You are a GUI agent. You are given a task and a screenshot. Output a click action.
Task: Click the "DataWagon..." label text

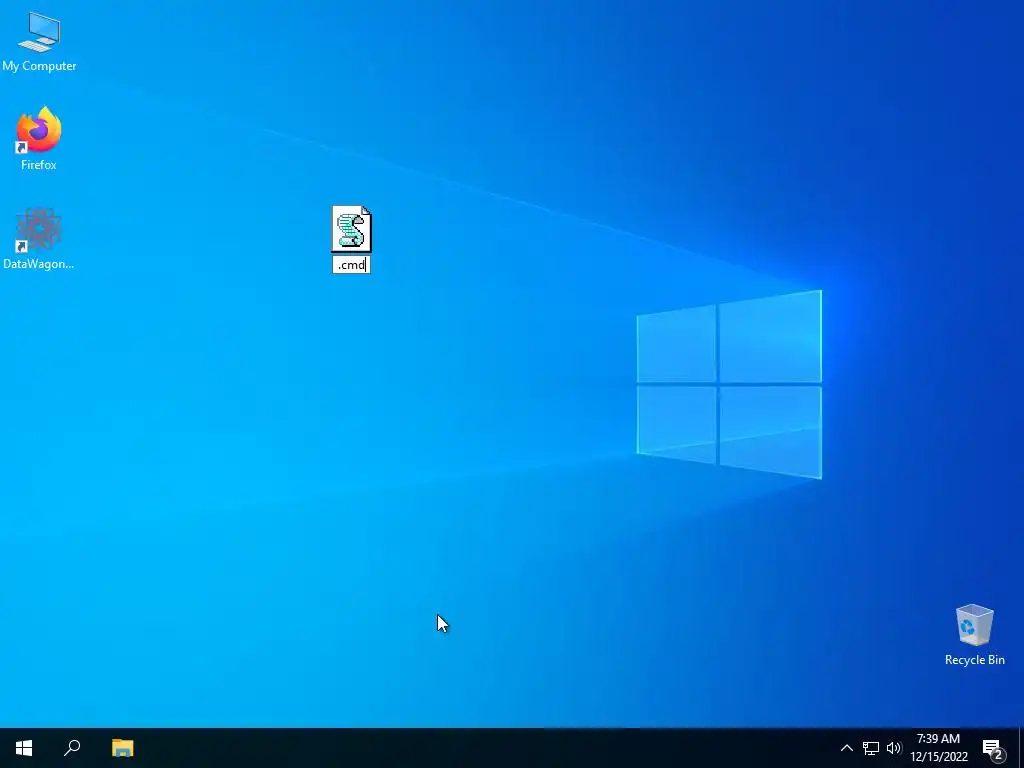[x=39, y=264]
